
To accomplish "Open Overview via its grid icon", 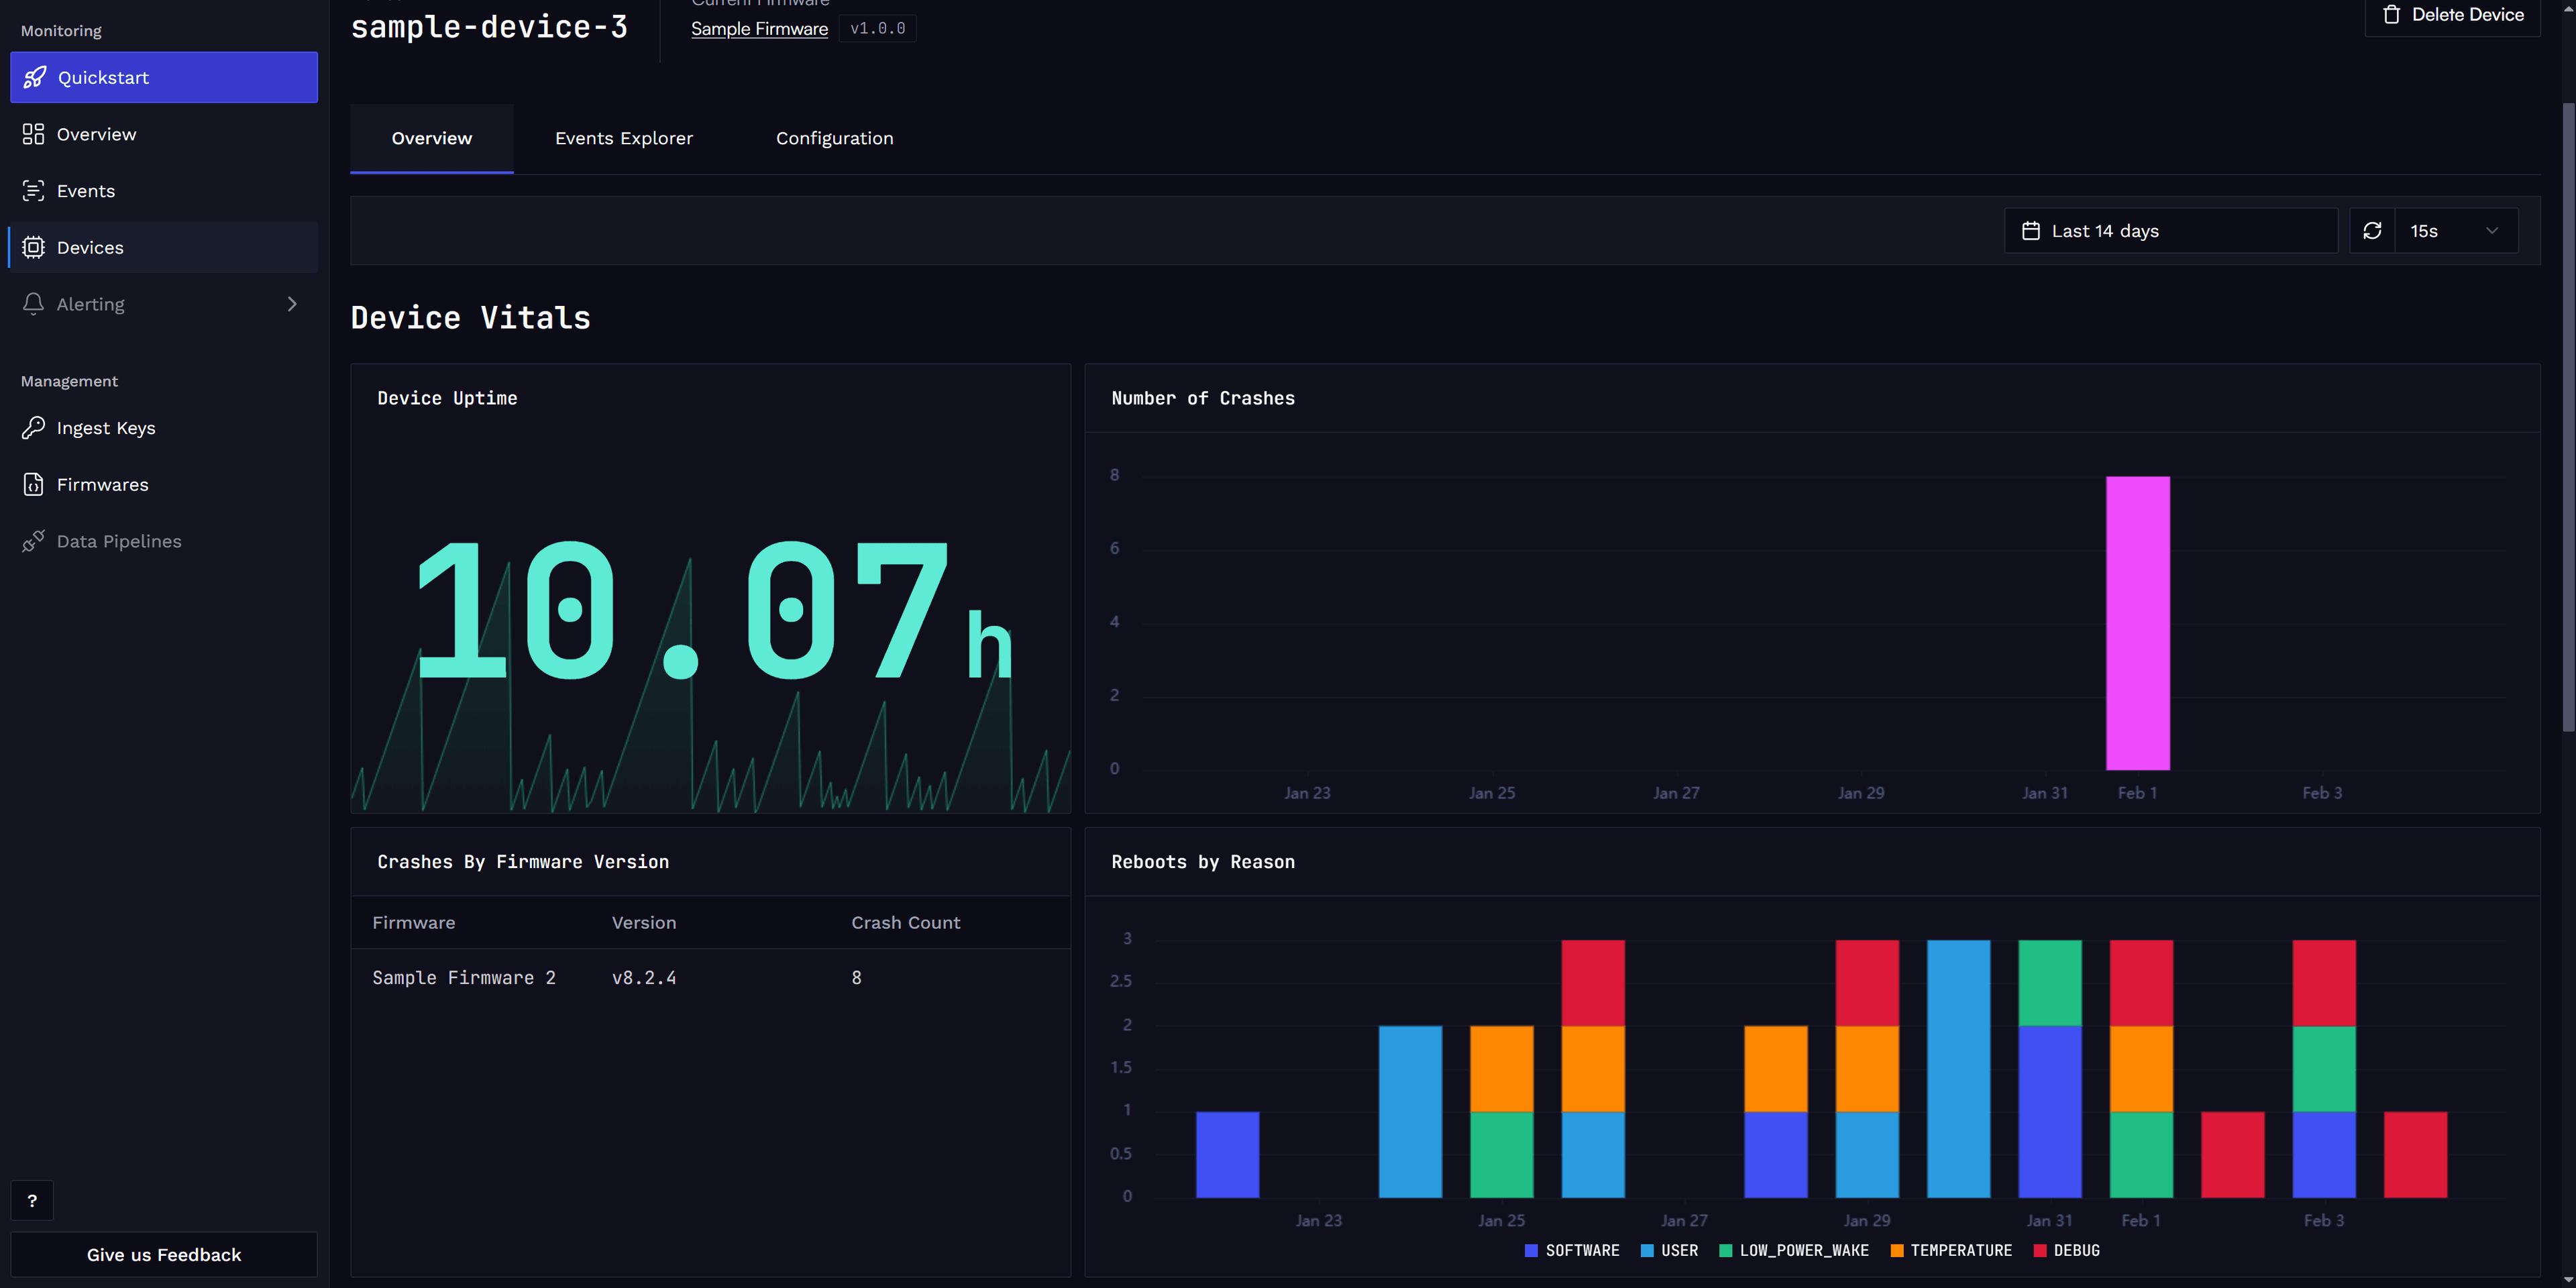I will click(33, 134).
